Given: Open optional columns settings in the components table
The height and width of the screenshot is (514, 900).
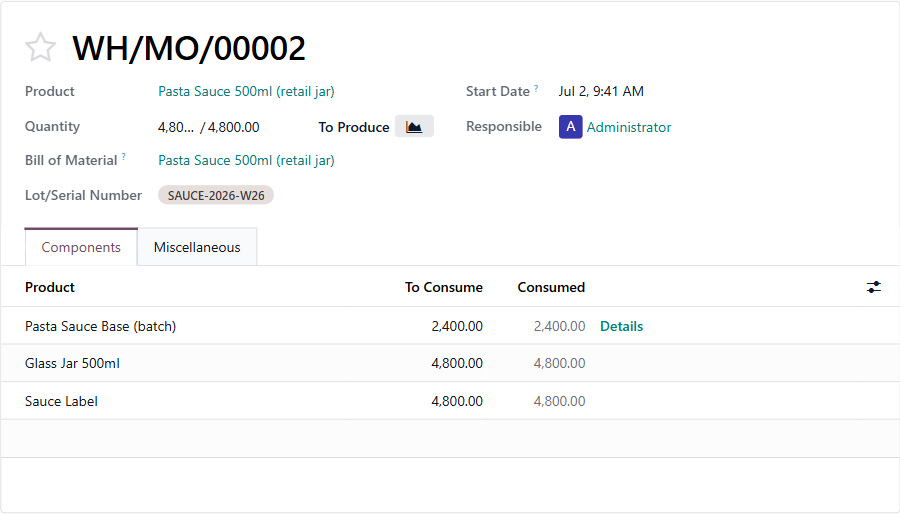Looking at the screenshot, I should point(874,287).
